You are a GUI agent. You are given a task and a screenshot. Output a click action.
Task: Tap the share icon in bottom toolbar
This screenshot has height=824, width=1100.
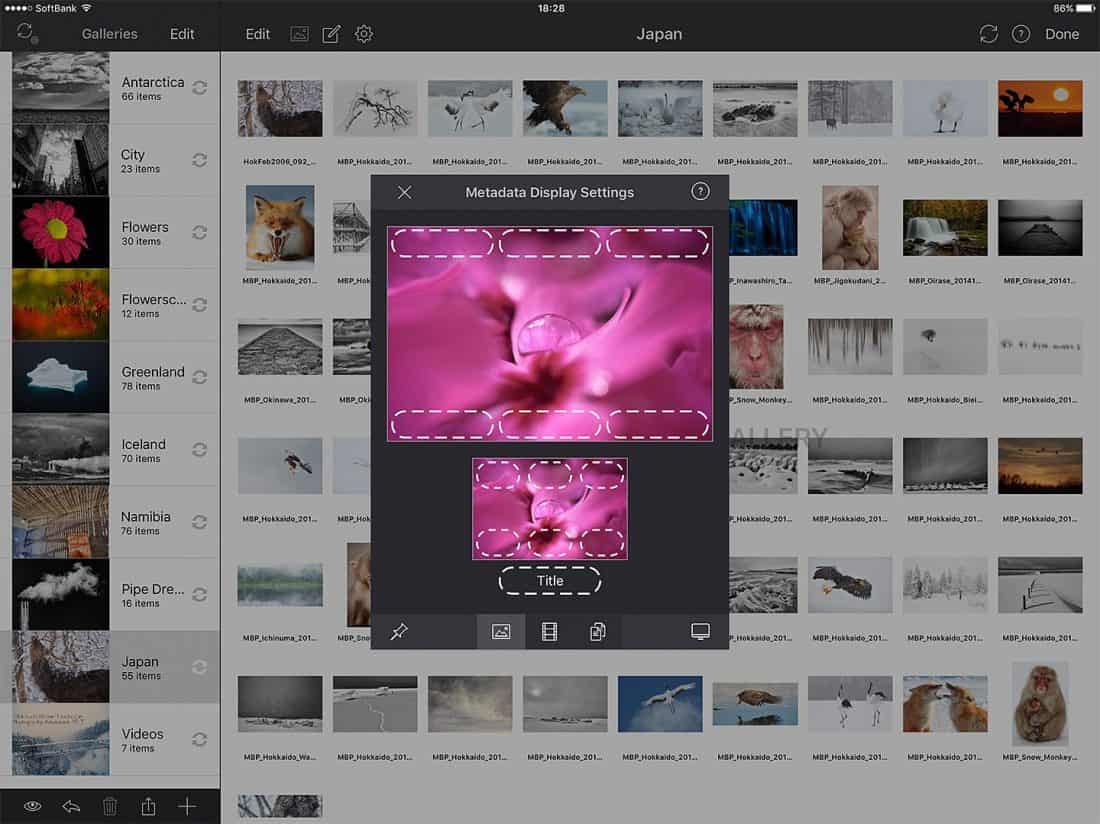(x=149, y=806)
